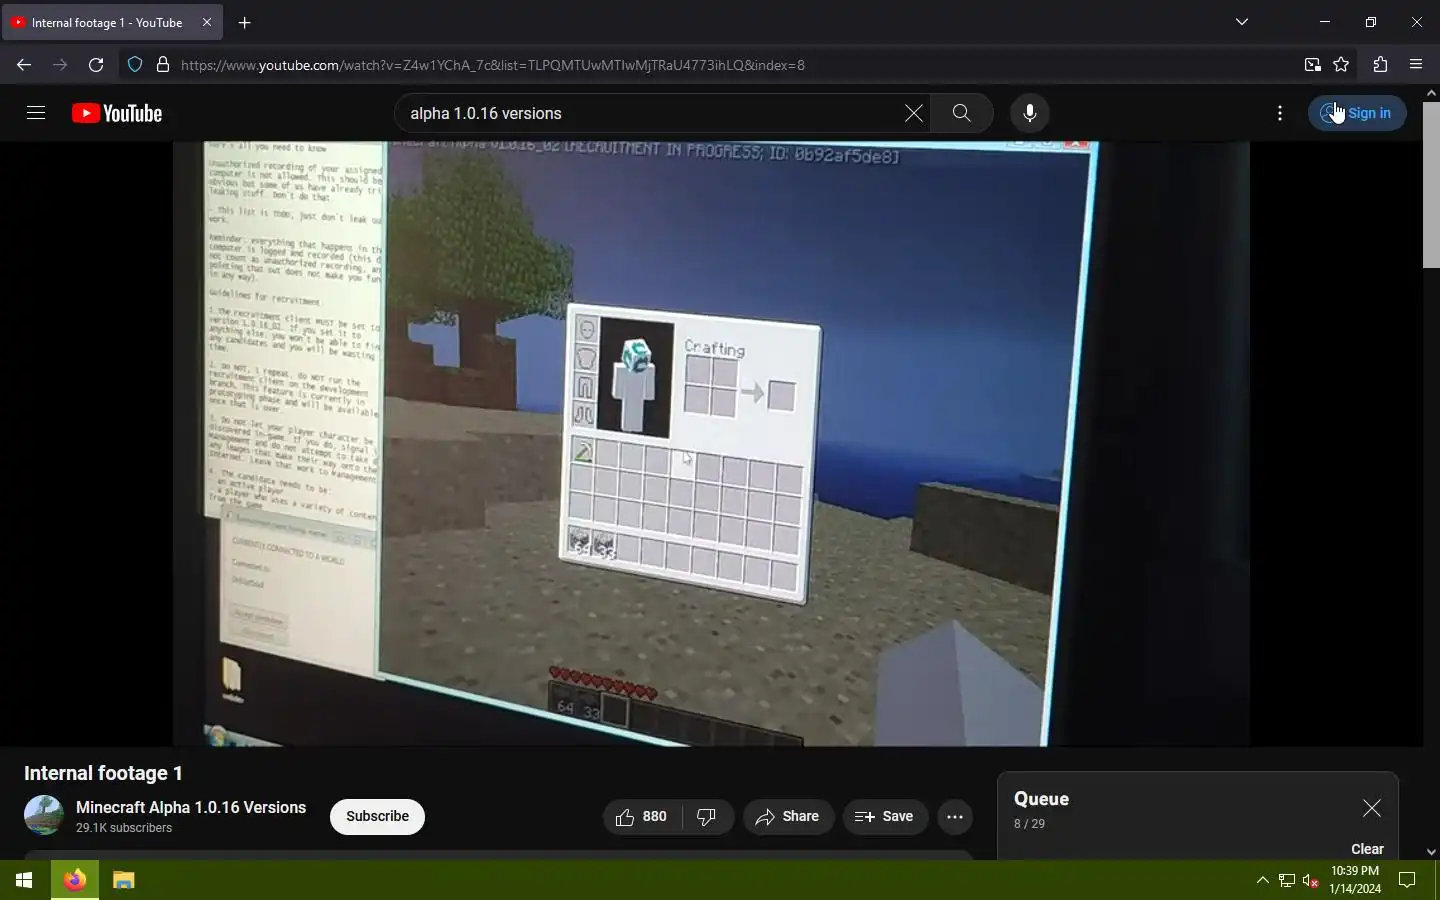Image resolution: width=1440 pixels, height=900 pixels.
Task: Open picture-in-picture icon in address bar
Action: [x=1312, y=65]
